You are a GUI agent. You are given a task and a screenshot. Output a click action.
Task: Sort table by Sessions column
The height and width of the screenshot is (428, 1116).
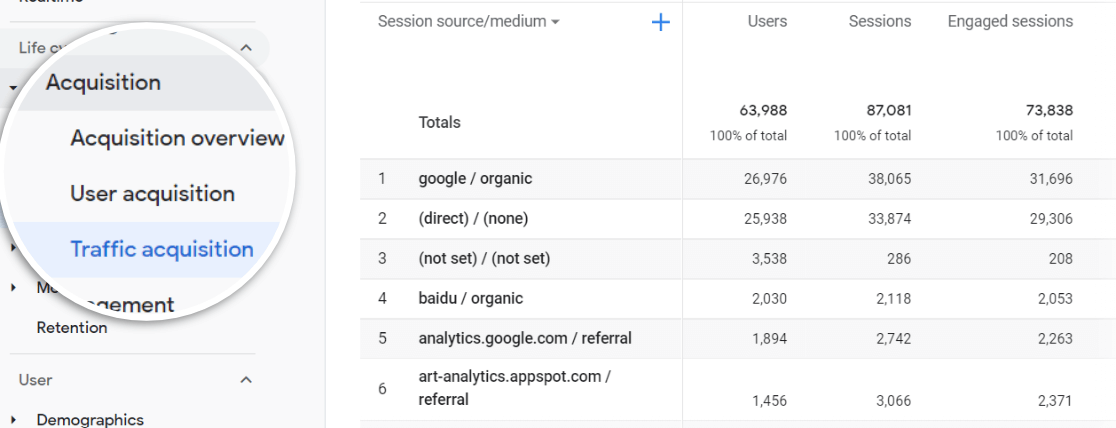pyautogui.click(x=879, y=21)
